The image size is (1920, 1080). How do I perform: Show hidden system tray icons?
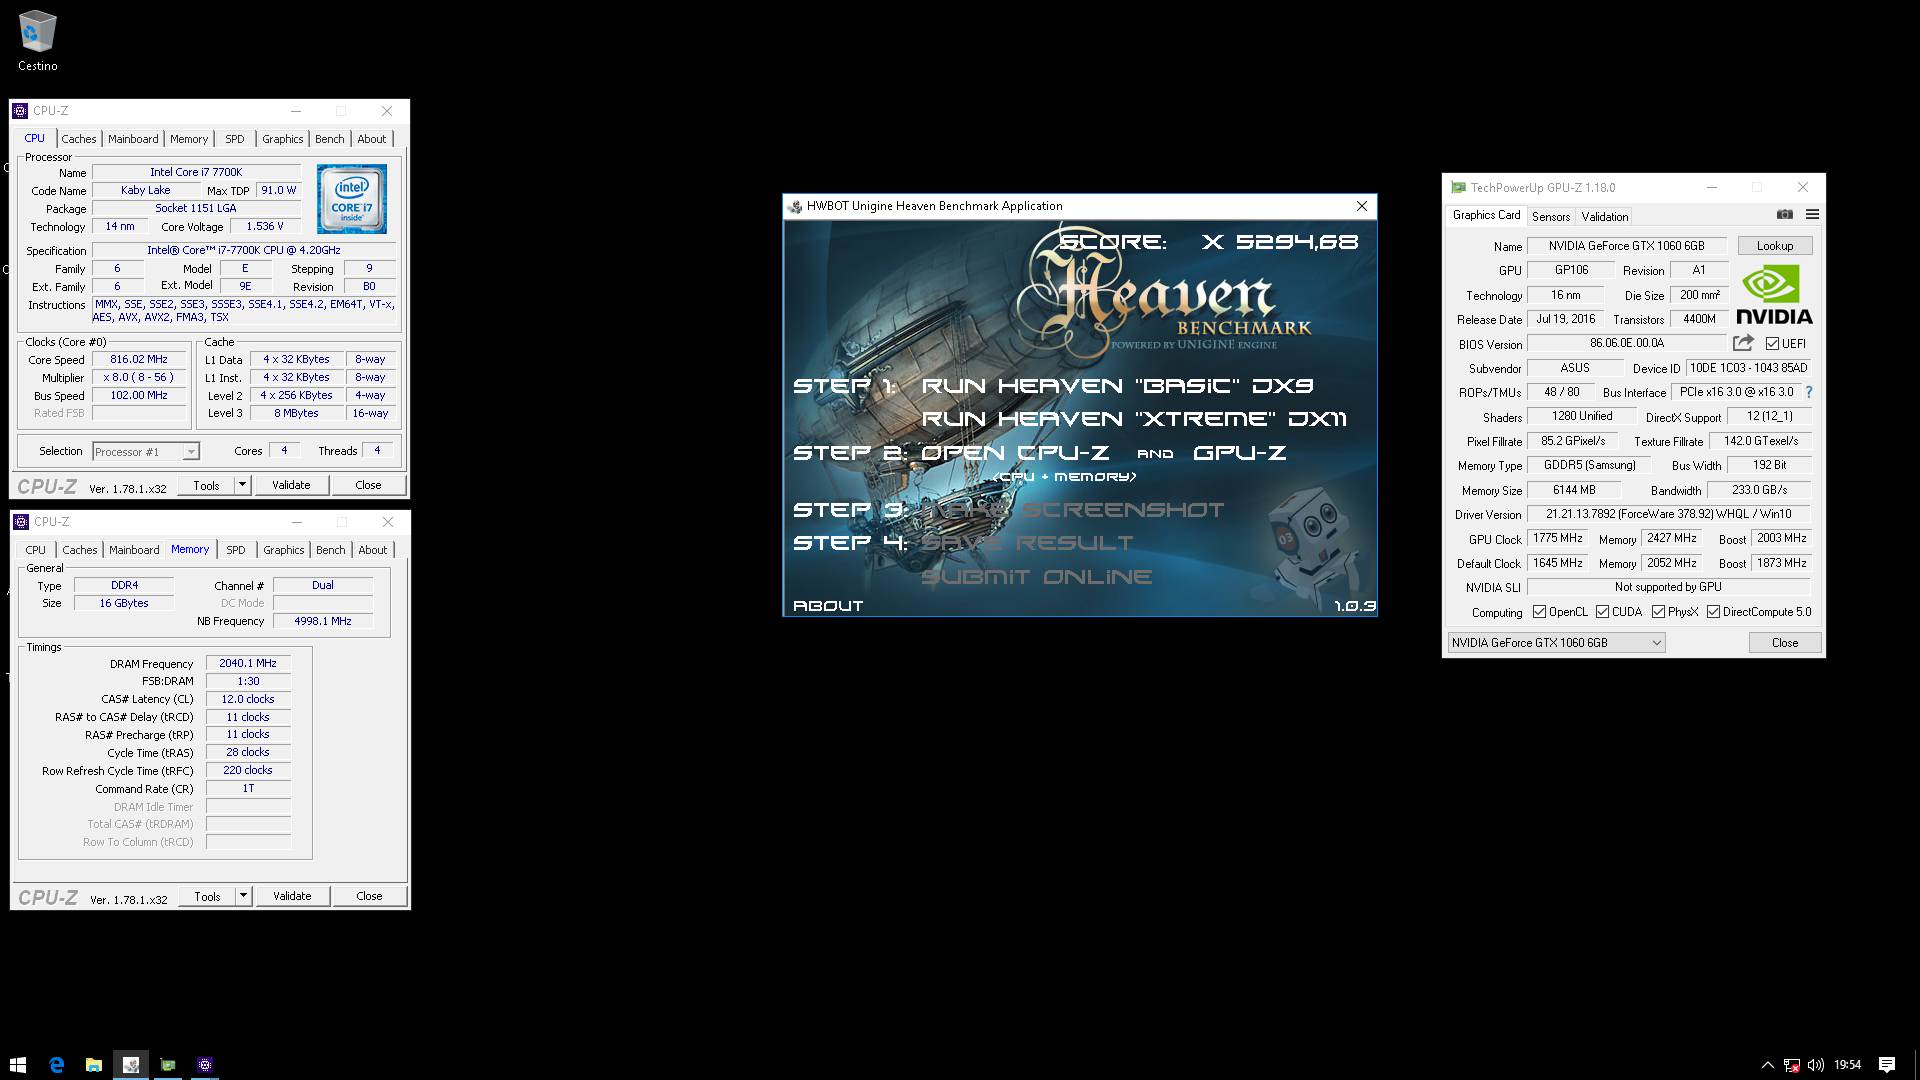tap(1767, 1065)
